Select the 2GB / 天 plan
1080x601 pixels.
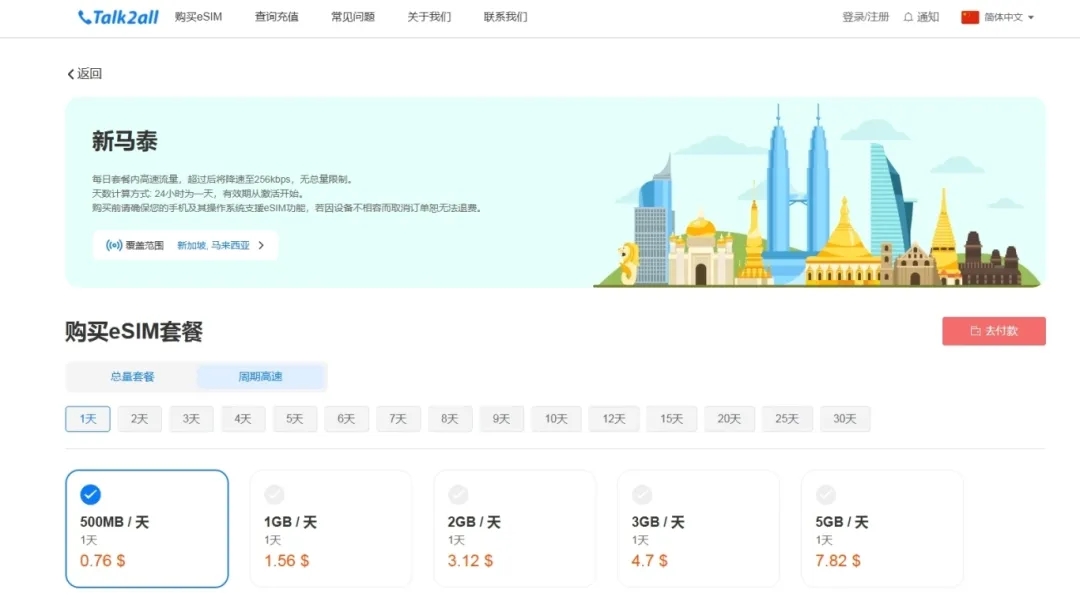pyautogui.click(x=514, y=528)
